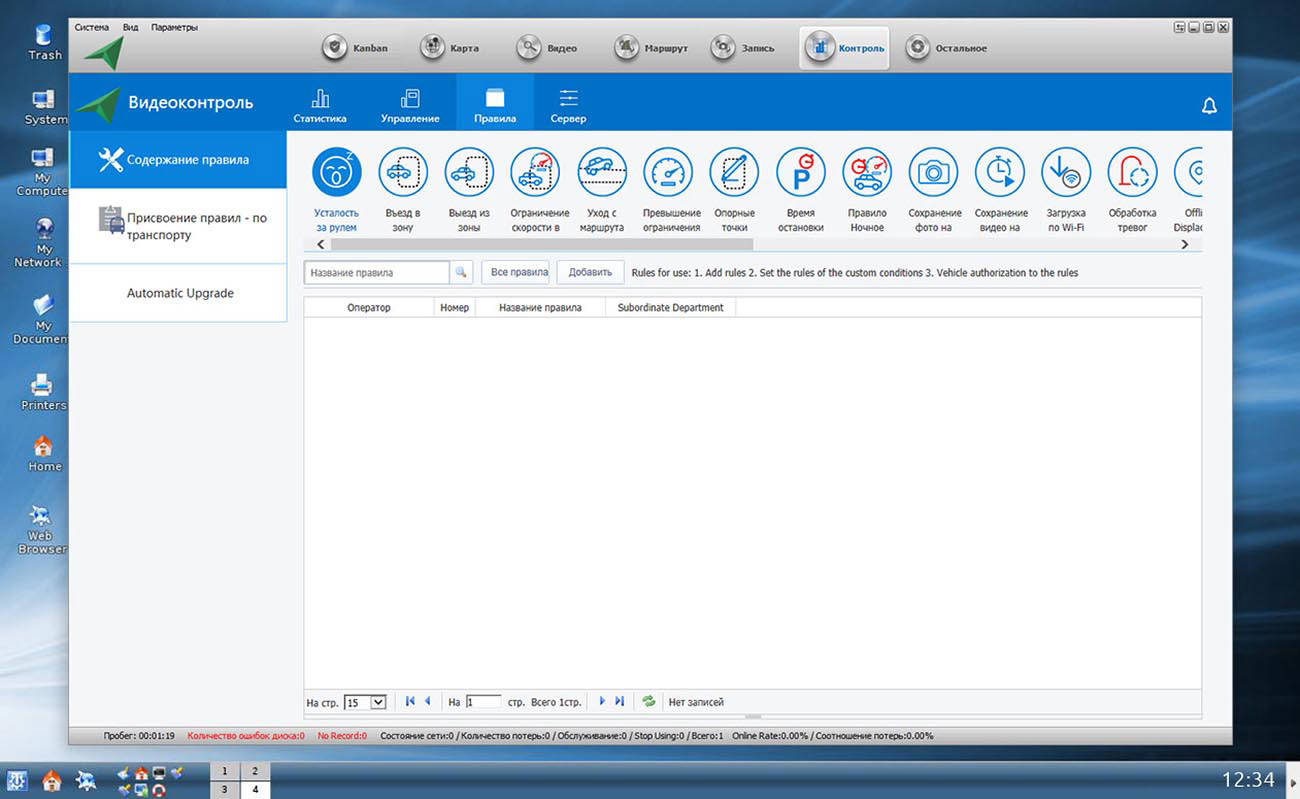Open the parking time rule icon

click(x=800, y=173)
